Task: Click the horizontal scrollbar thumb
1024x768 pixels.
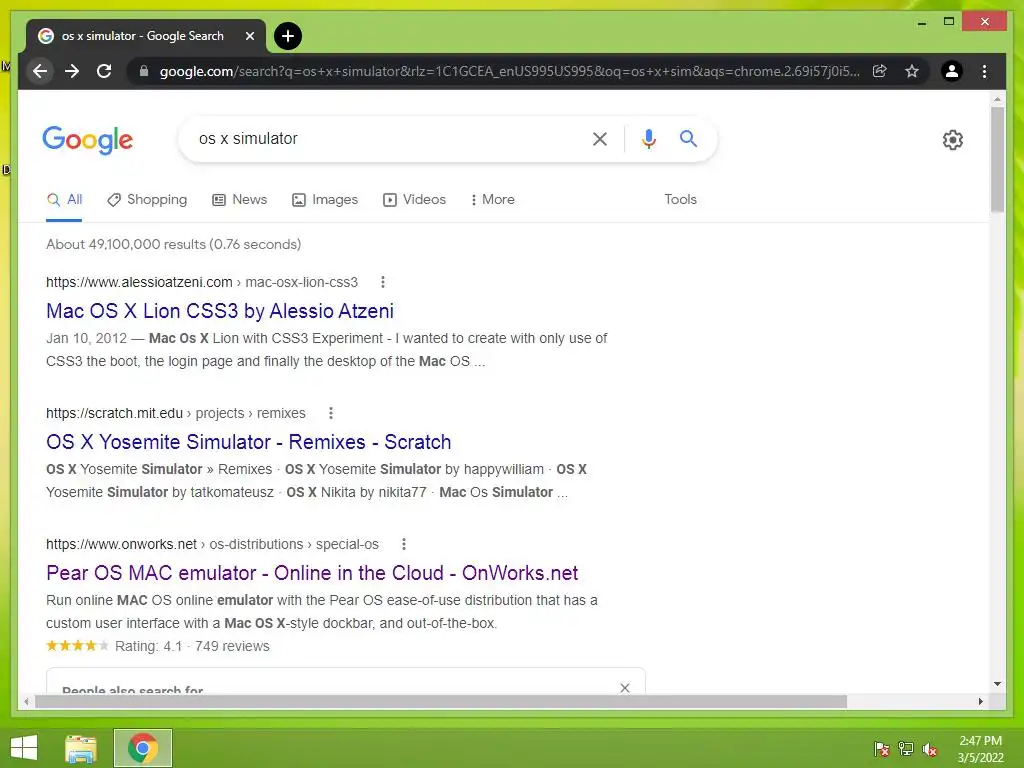Action: tap(441, 701)
